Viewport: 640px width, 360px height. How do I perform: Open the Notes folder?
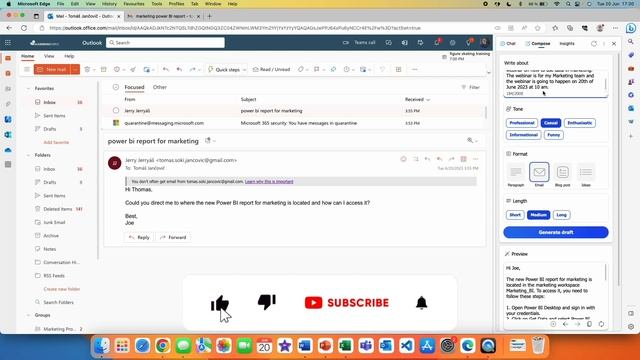(x=50, y=249)
